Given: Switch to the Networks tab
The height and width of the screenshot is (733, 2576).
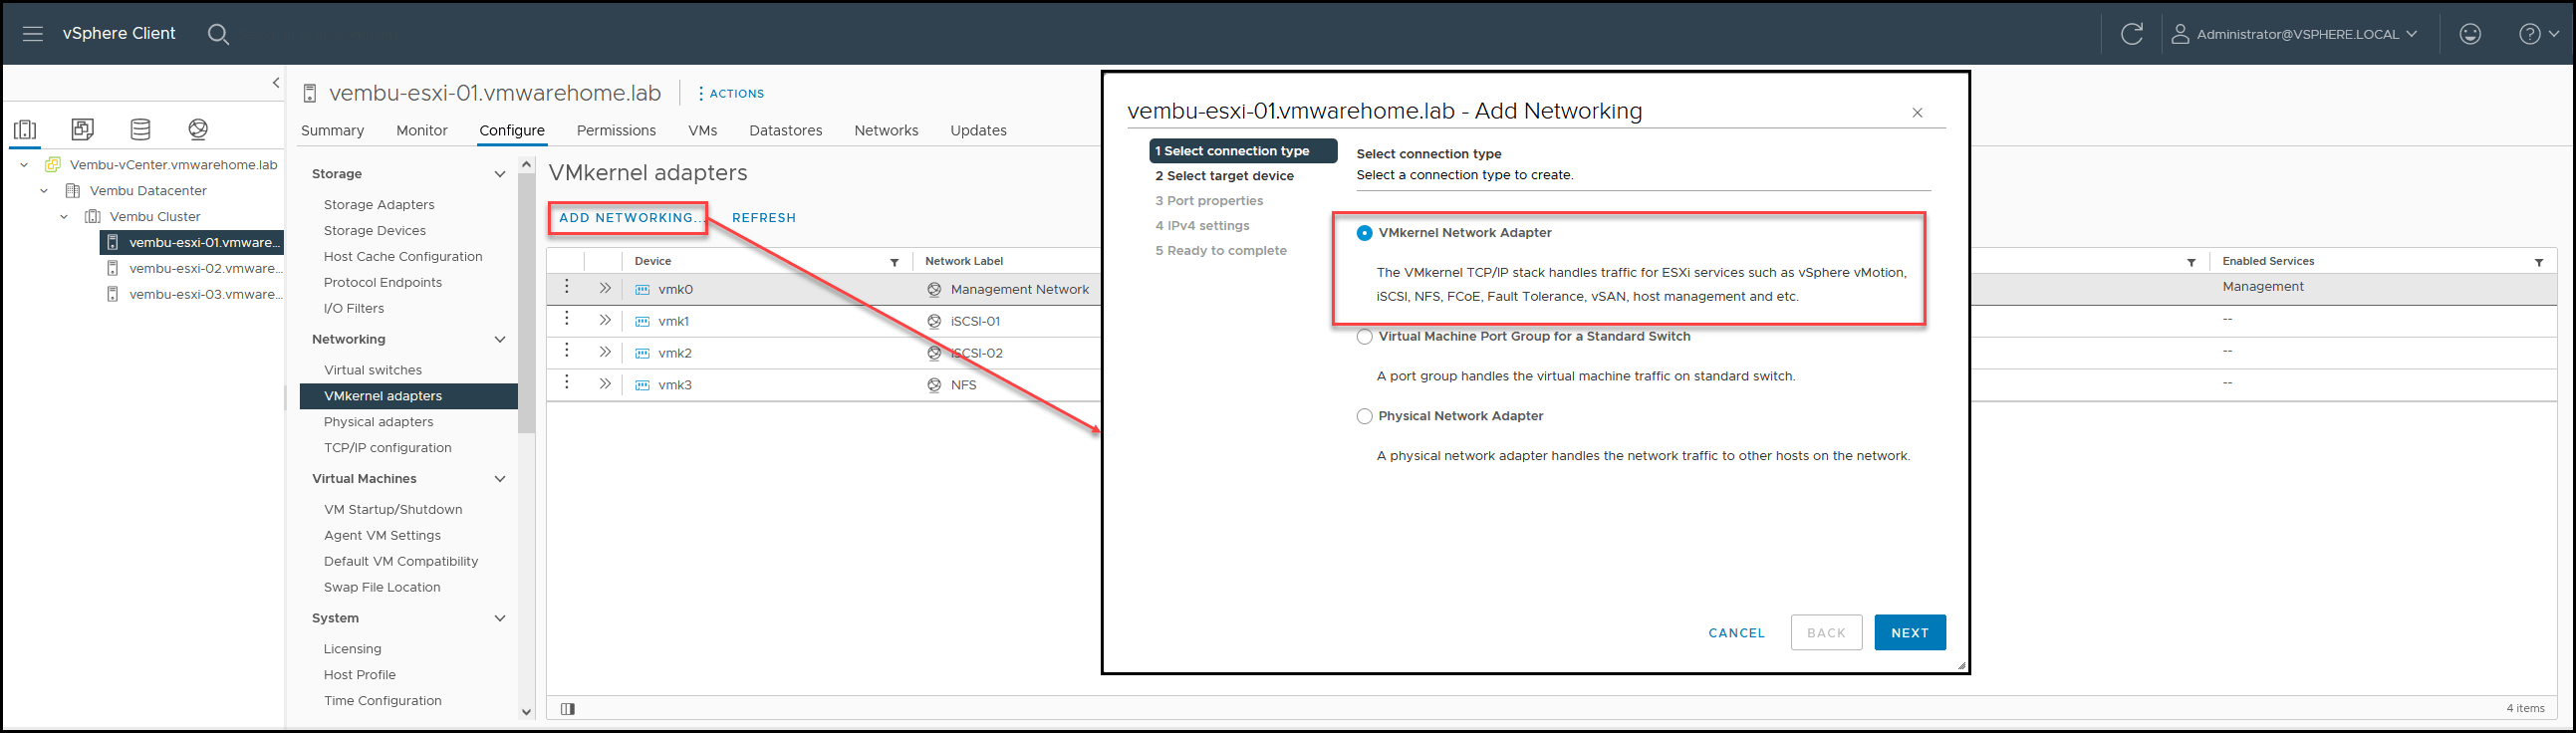Looking at the screenshot, I should (886, 130).
